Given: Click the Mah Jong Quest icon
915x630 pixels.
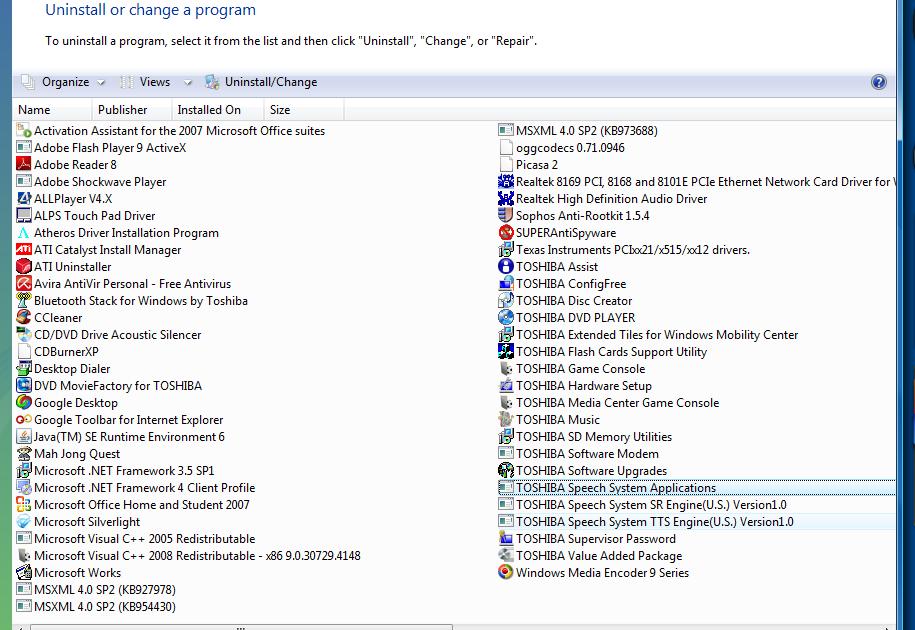Looking at the screenshot, I should click(23, 453).
